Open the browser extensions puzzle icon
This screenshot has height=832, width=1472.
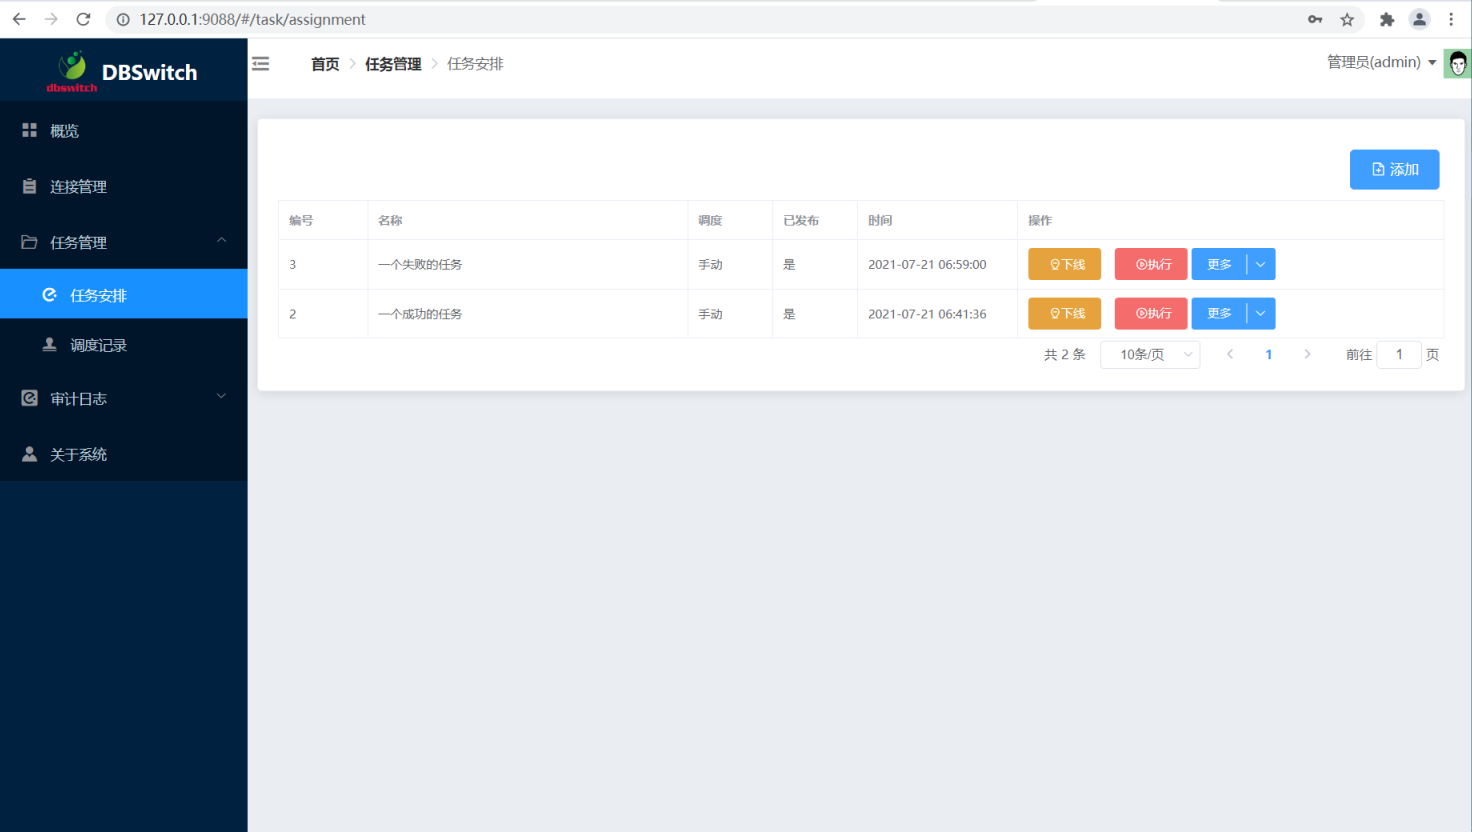(1386, 19)
